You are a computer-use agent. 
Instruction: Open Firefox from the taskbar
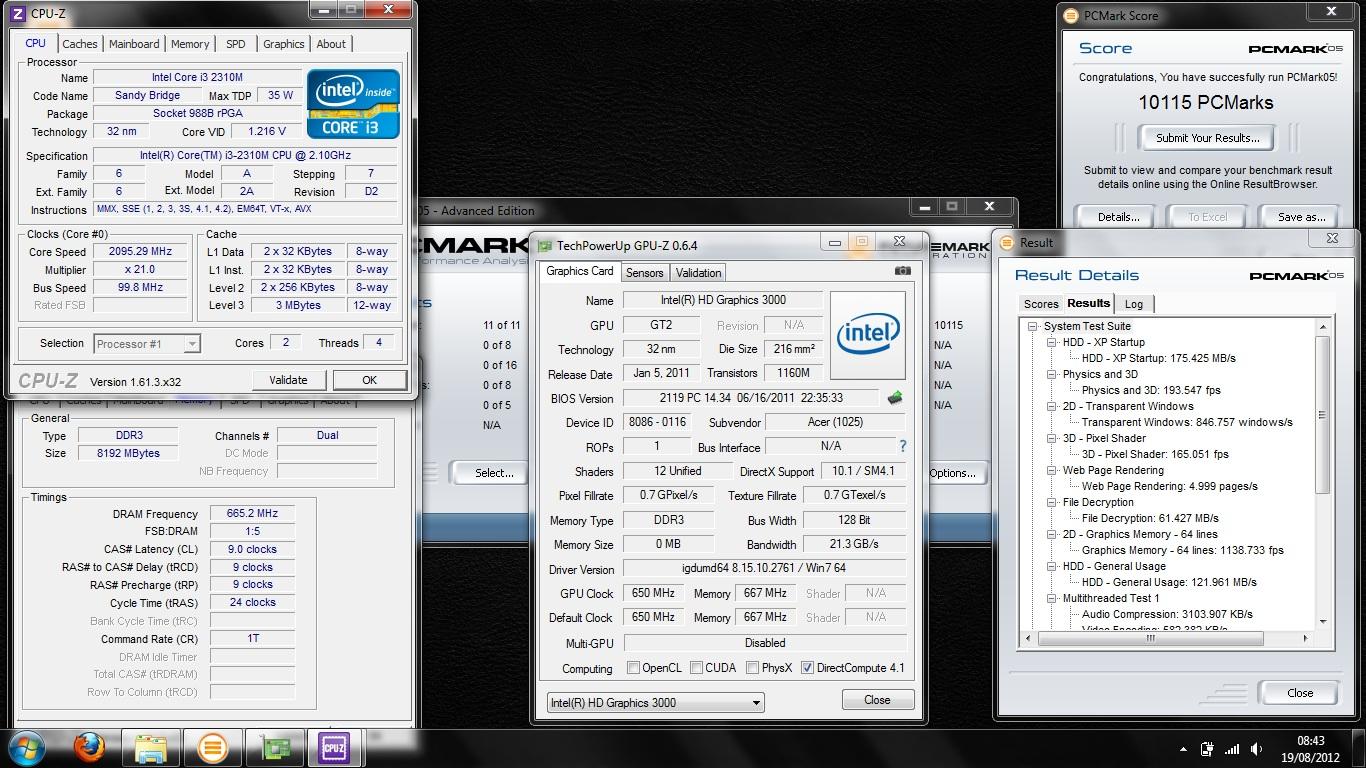[90, 748]
